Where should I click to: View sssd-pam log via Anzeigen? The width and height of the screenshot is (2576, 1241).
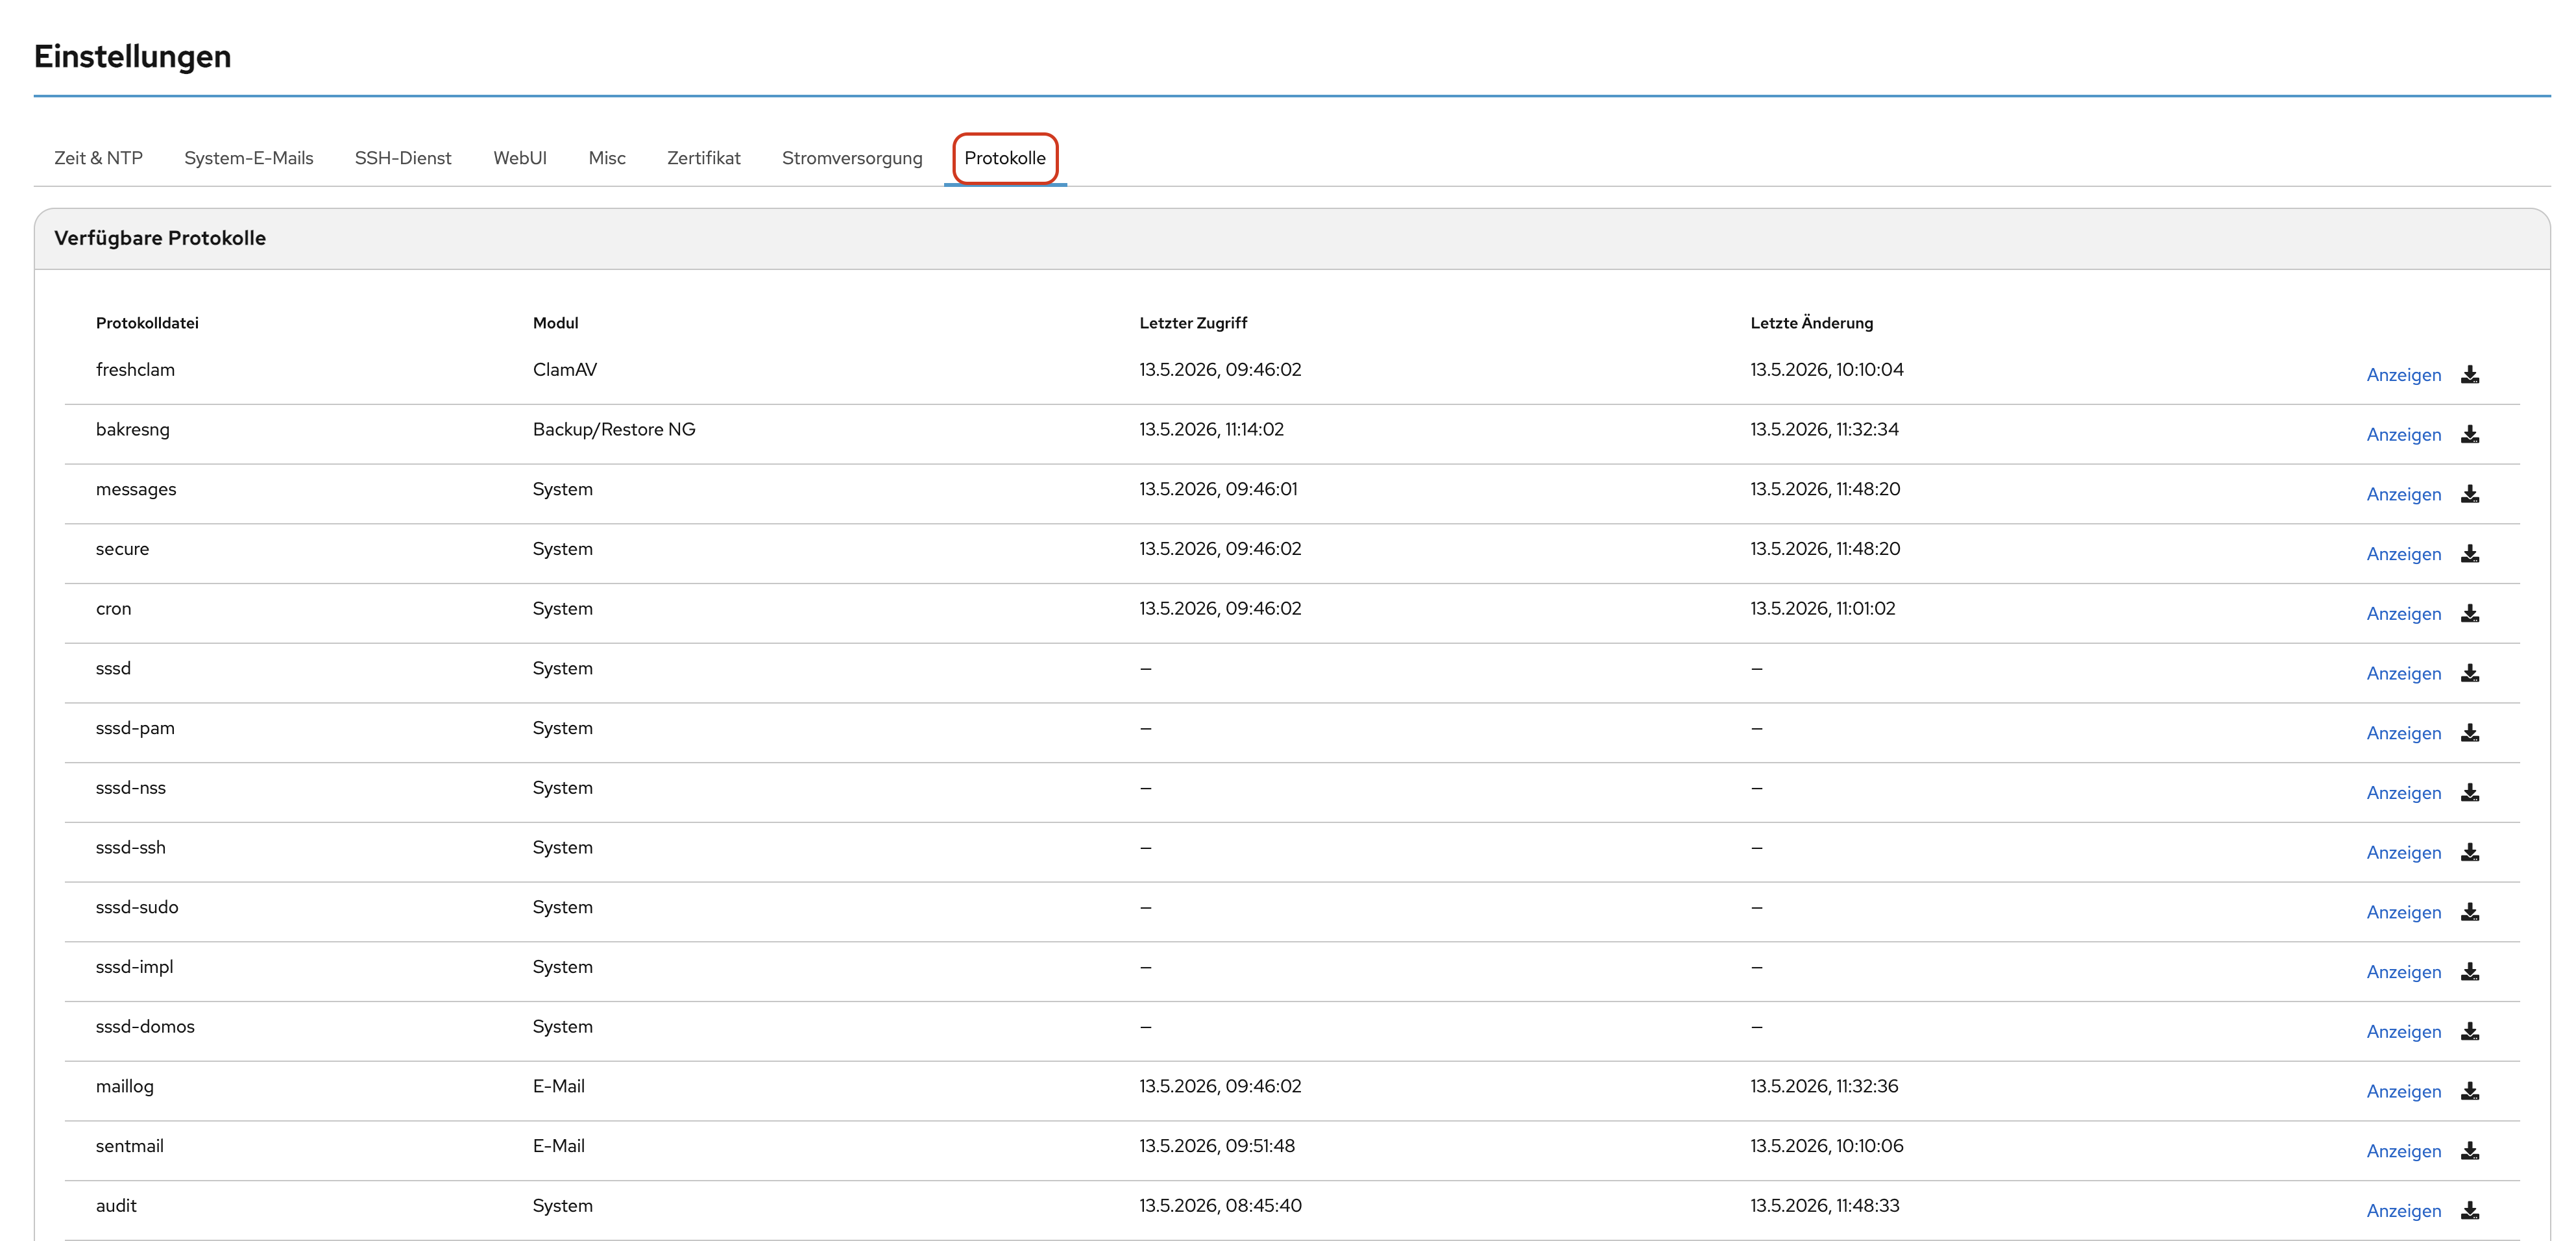2403,733
